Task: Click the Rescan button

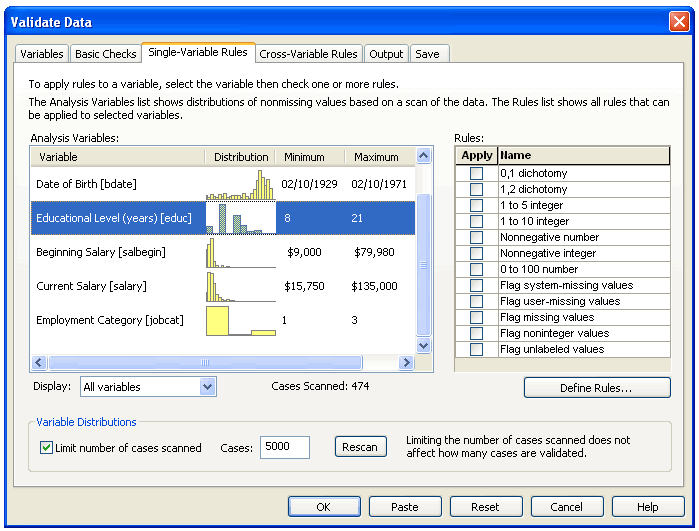Action: (360, 447)
